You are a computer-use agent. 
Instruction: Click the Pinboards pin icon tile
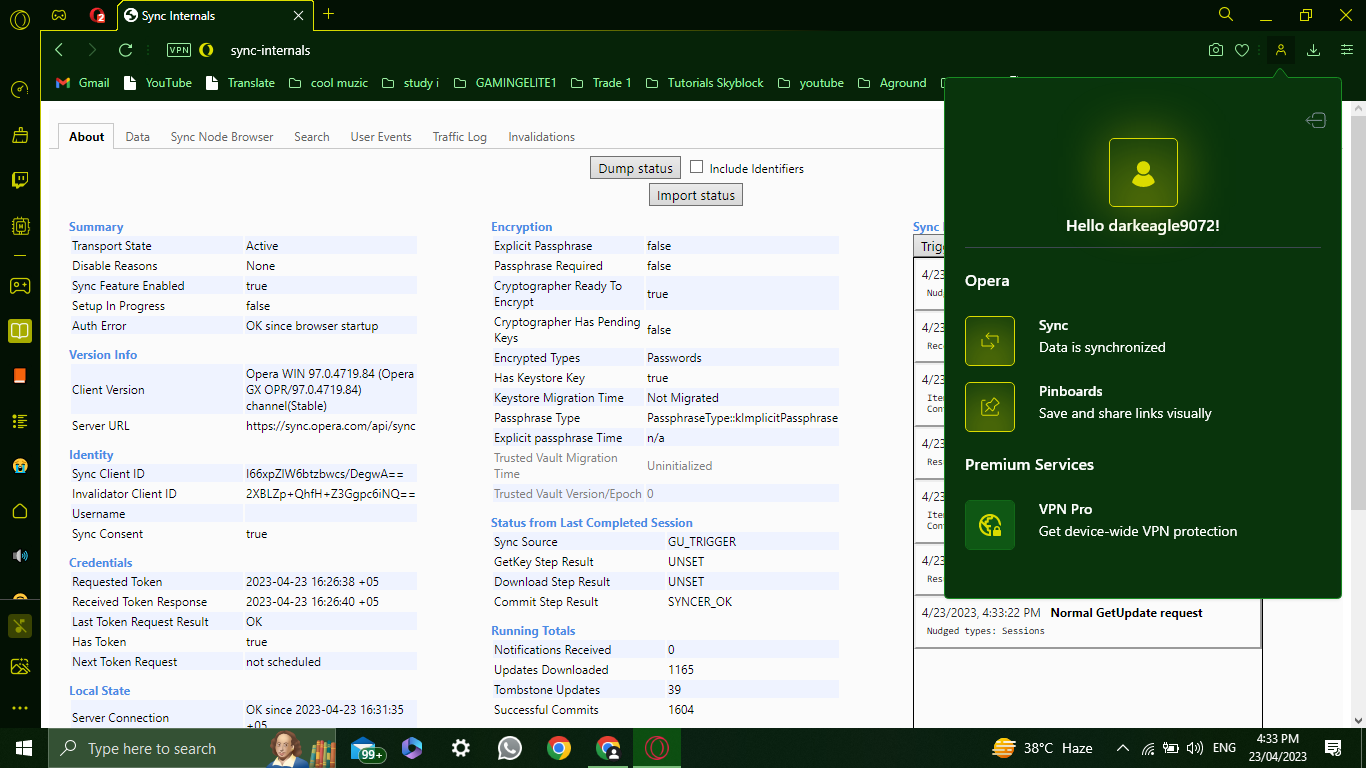990,407
